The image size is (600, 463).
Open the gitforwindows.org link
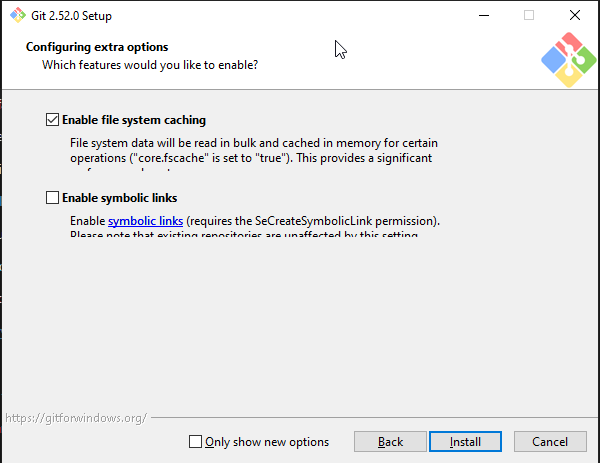click(x=76, y=417)
